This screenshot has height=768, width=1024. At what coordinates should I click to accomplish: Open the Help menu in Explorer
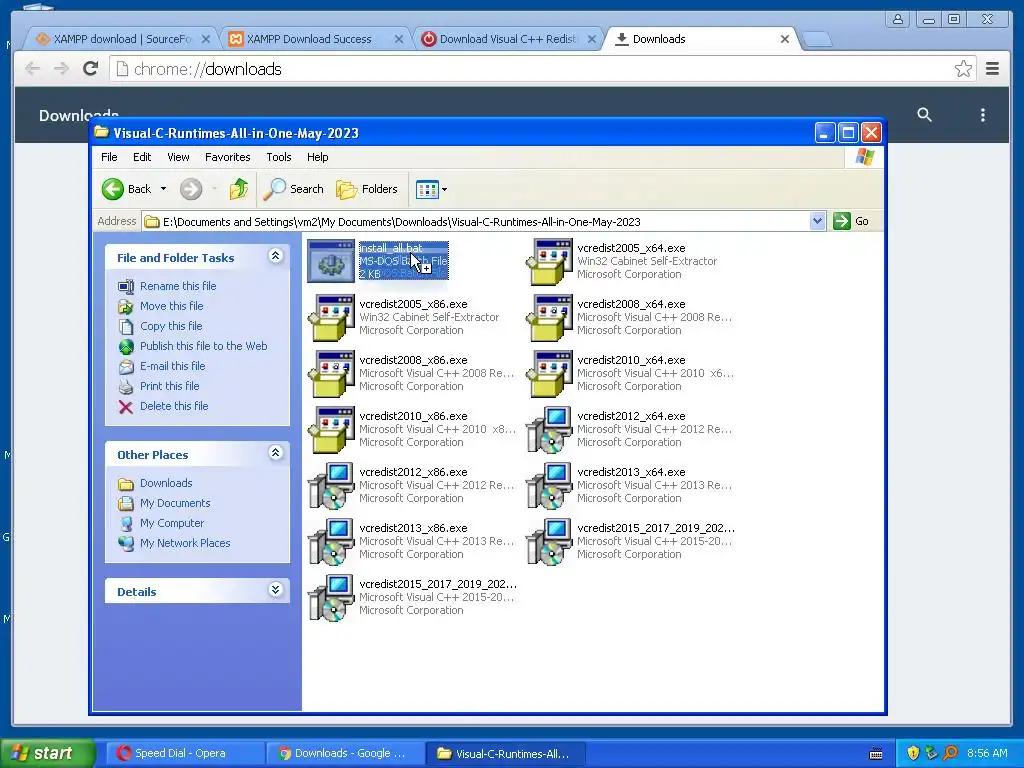317,157
